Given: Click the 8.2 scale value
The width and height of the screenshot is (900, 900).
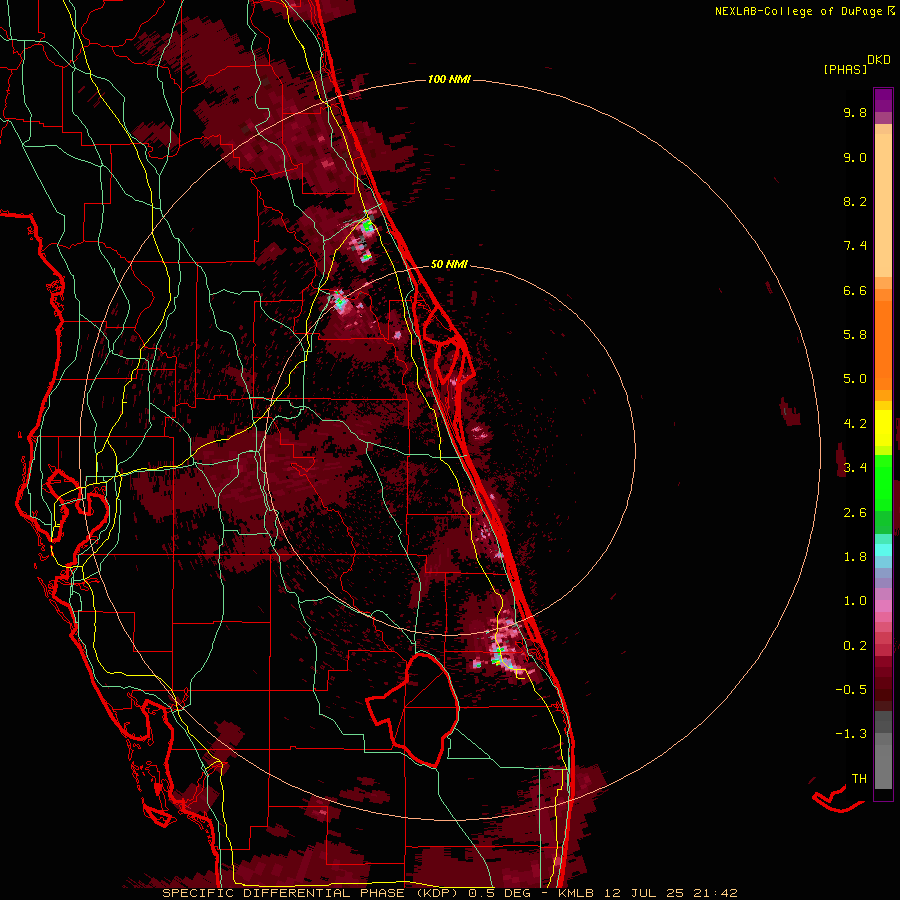Looking at the screenshot, I should coord(855,201).
